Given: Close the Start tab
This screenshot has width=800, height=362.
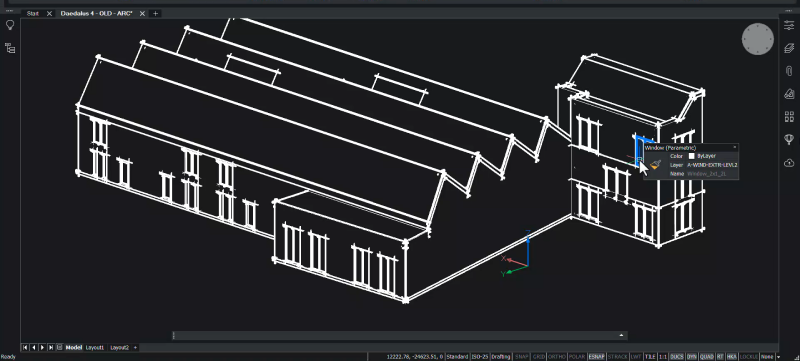Looking at the screenshot, I should click(49, 13).
